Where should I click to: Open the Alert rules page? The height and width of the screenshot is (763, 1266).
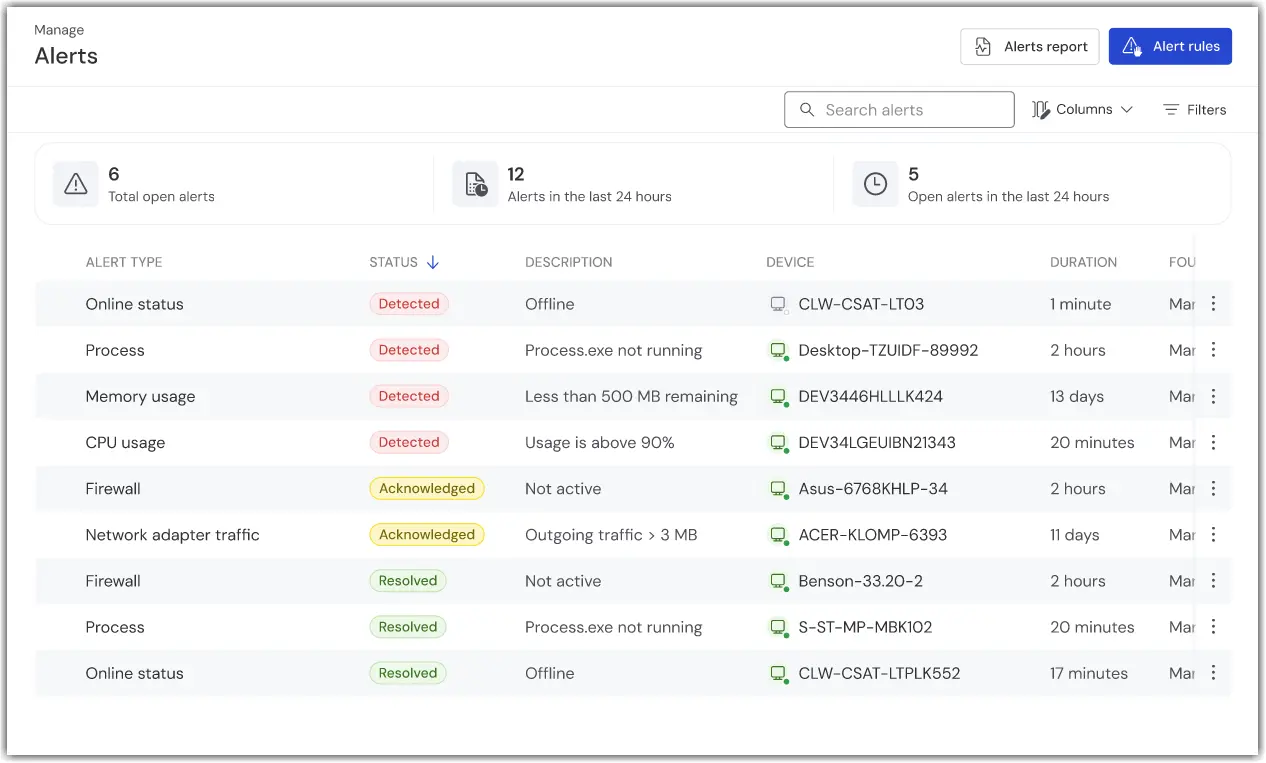tap(1170, 46)
